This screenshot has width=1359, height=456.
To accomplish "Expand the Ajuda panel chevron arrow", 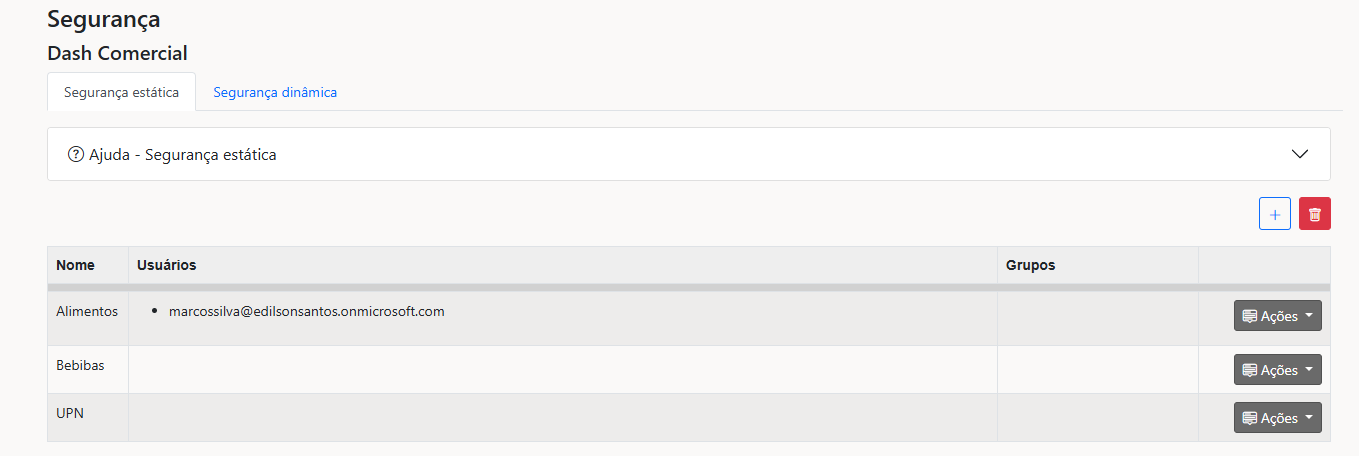I will tap(1300, 154).
